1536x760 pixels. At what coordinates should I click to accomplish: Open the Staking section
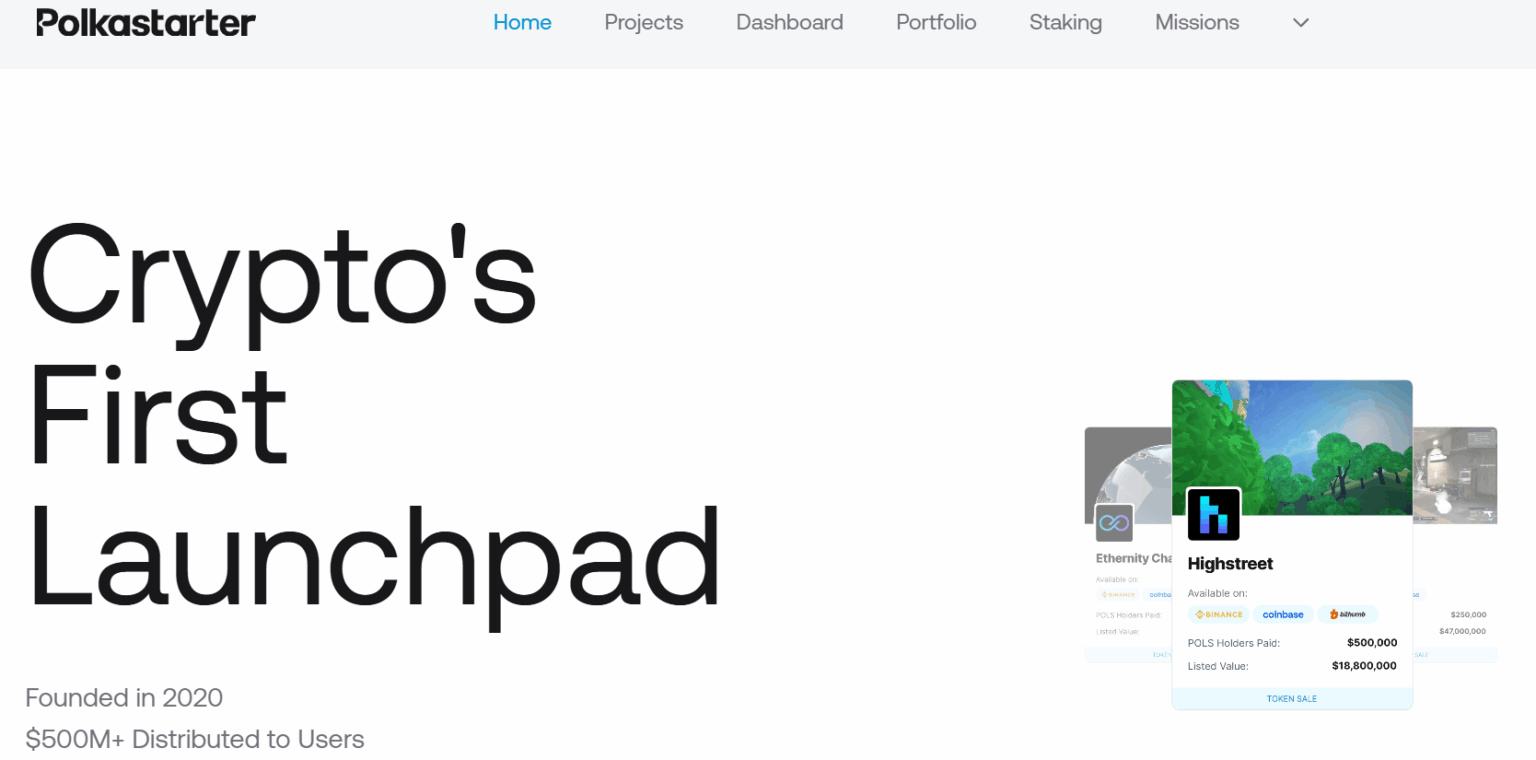(x=1065, y=22)
